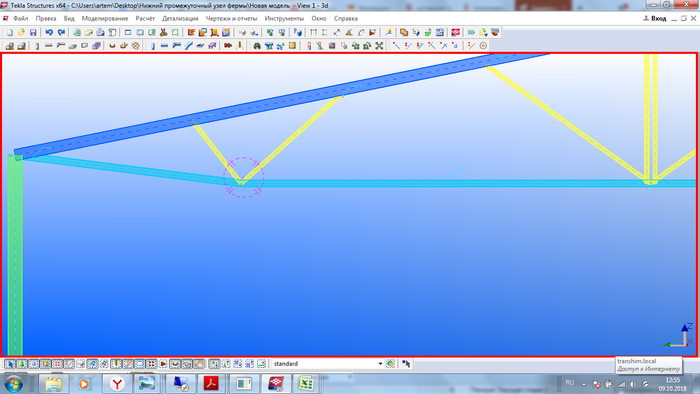Image resolution: width=700 pixels, height=394 pixels.
Task: Click the magenta circled truss node
Action: (x=244, y=178)
